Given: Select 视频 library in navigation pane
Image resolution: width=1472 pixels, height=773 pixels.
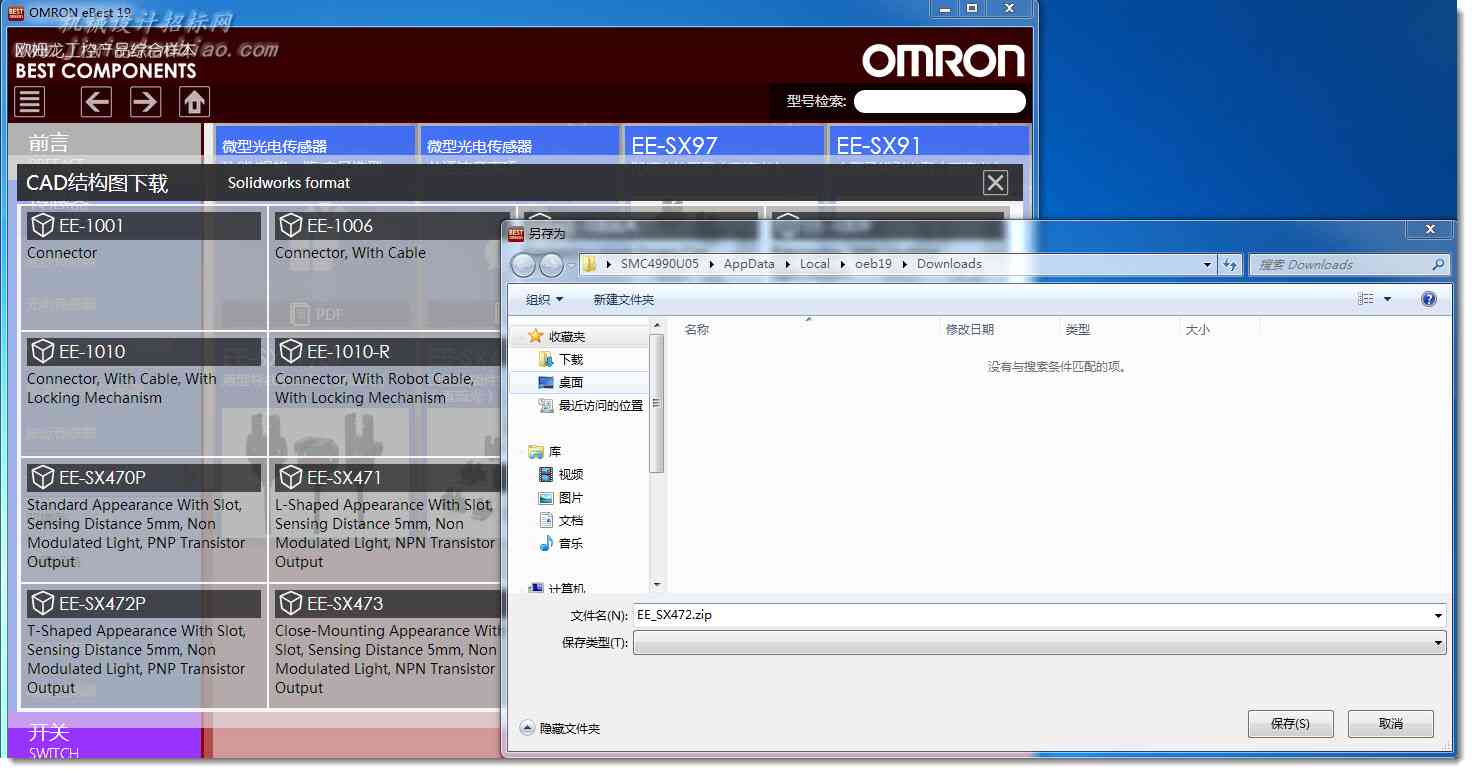Looking at the screenshot, I should point(571,474).
